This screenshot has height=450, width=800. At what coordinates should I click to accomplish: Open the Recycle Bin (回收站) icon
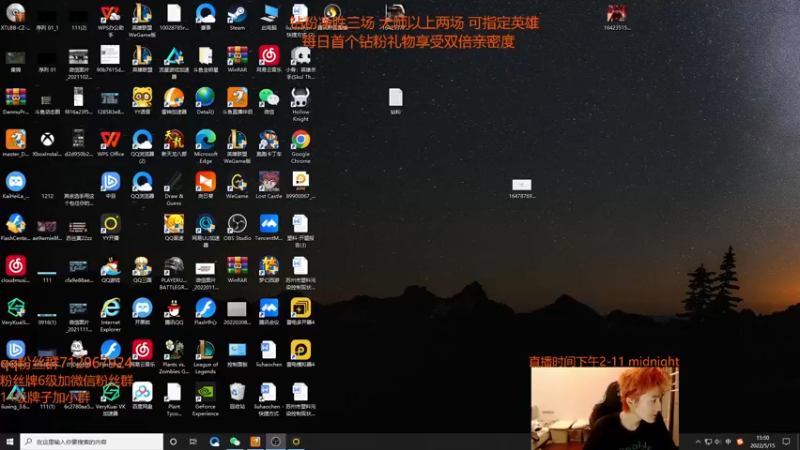coord(237,396)
